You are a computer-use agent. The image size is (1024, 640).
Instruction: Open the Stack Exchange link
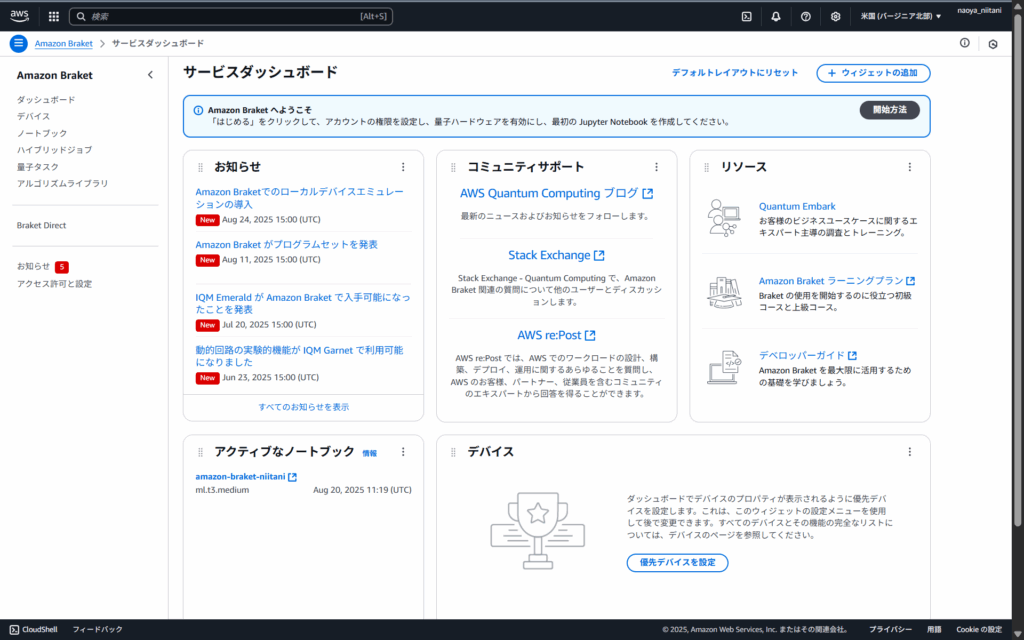pyautogui.click(x=556, y=255)
